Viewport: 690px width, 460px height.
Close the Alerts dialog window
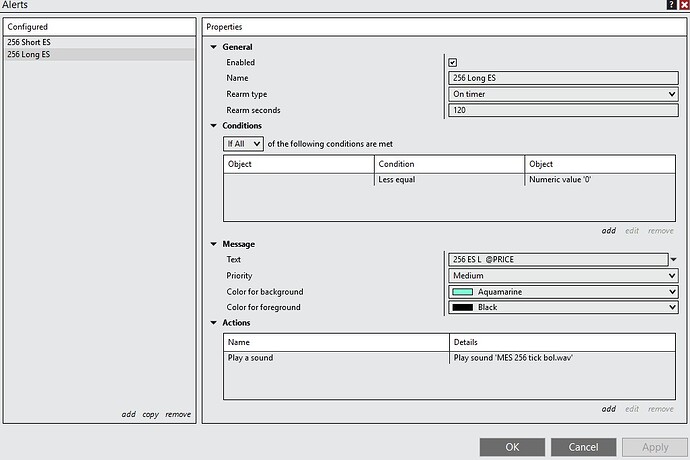click(x=684, y=5)
